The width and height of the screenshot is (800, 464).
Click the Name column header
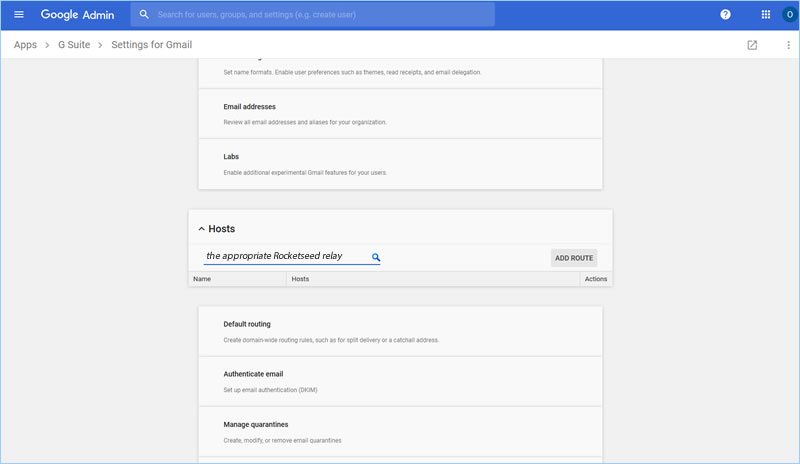point(202,279)
